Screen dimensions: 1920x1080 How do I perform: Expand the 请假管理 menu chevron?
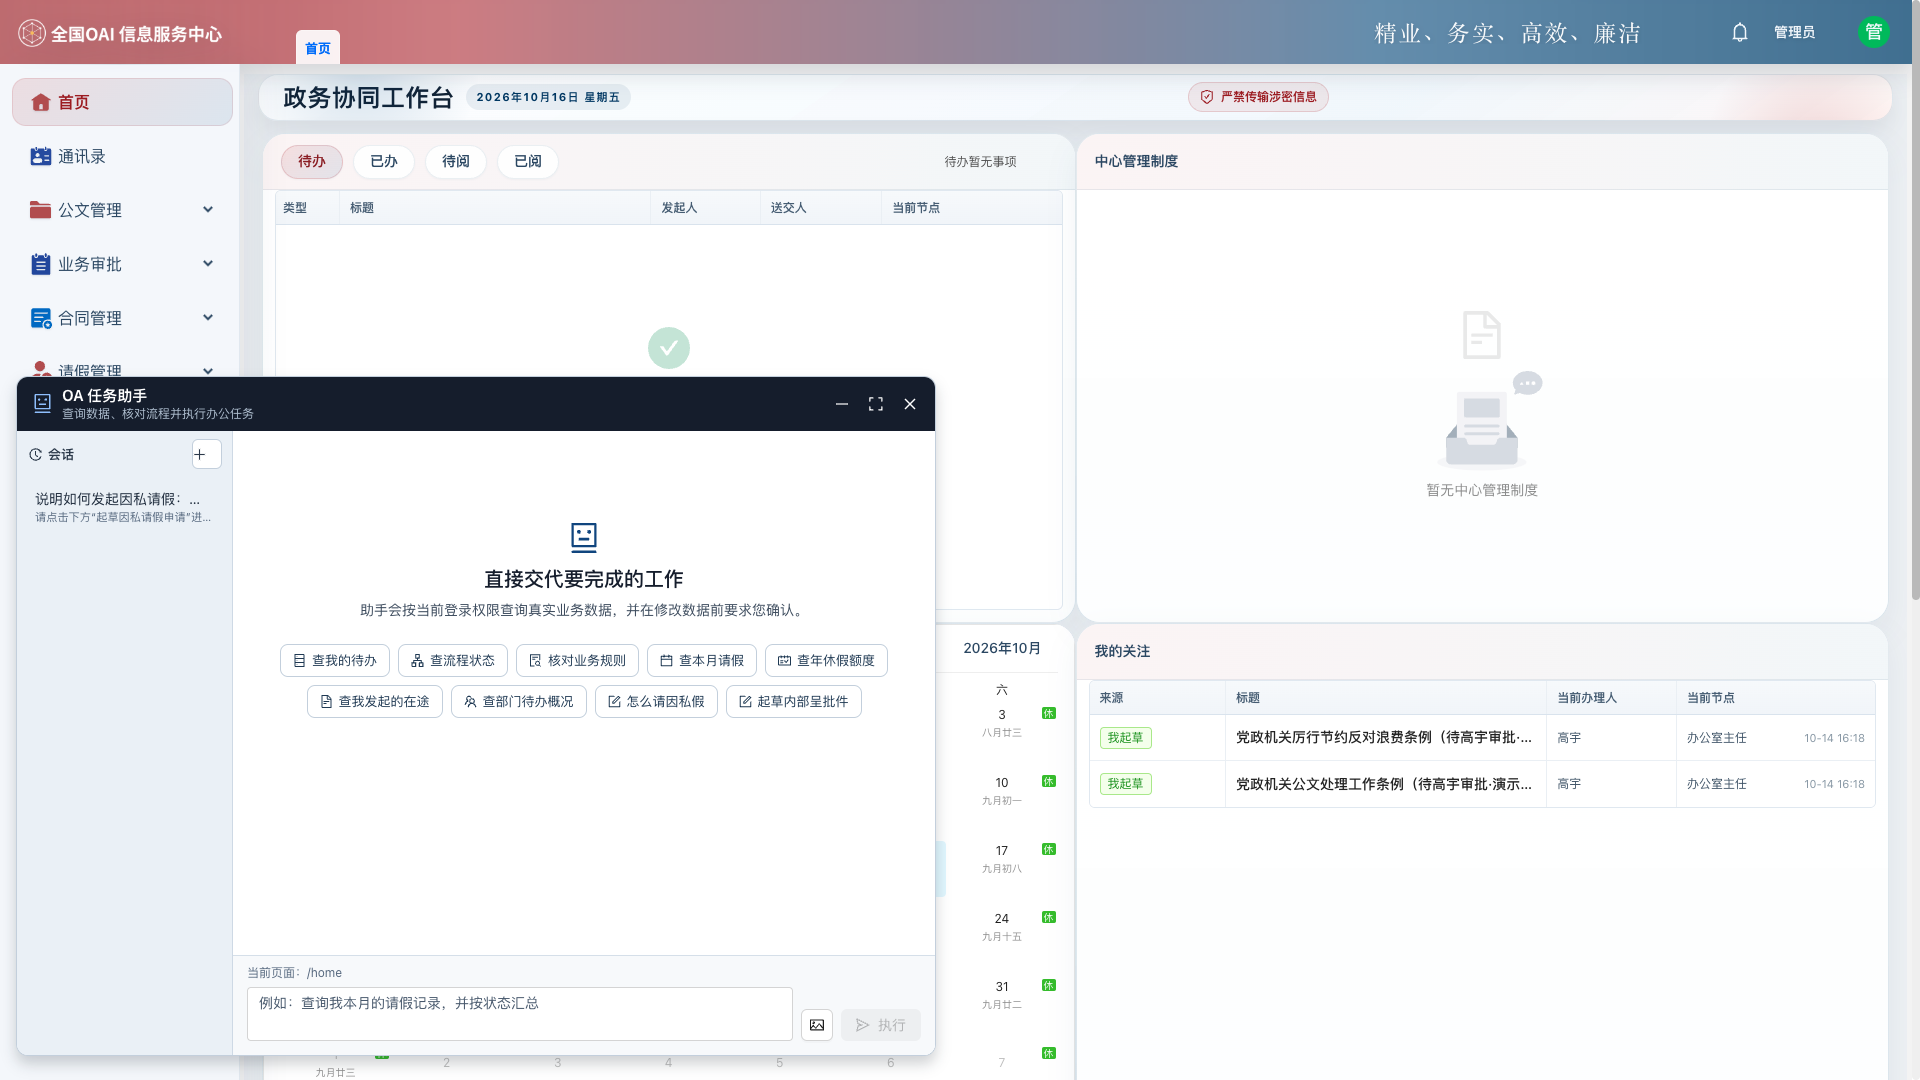(x=208, y=371)
